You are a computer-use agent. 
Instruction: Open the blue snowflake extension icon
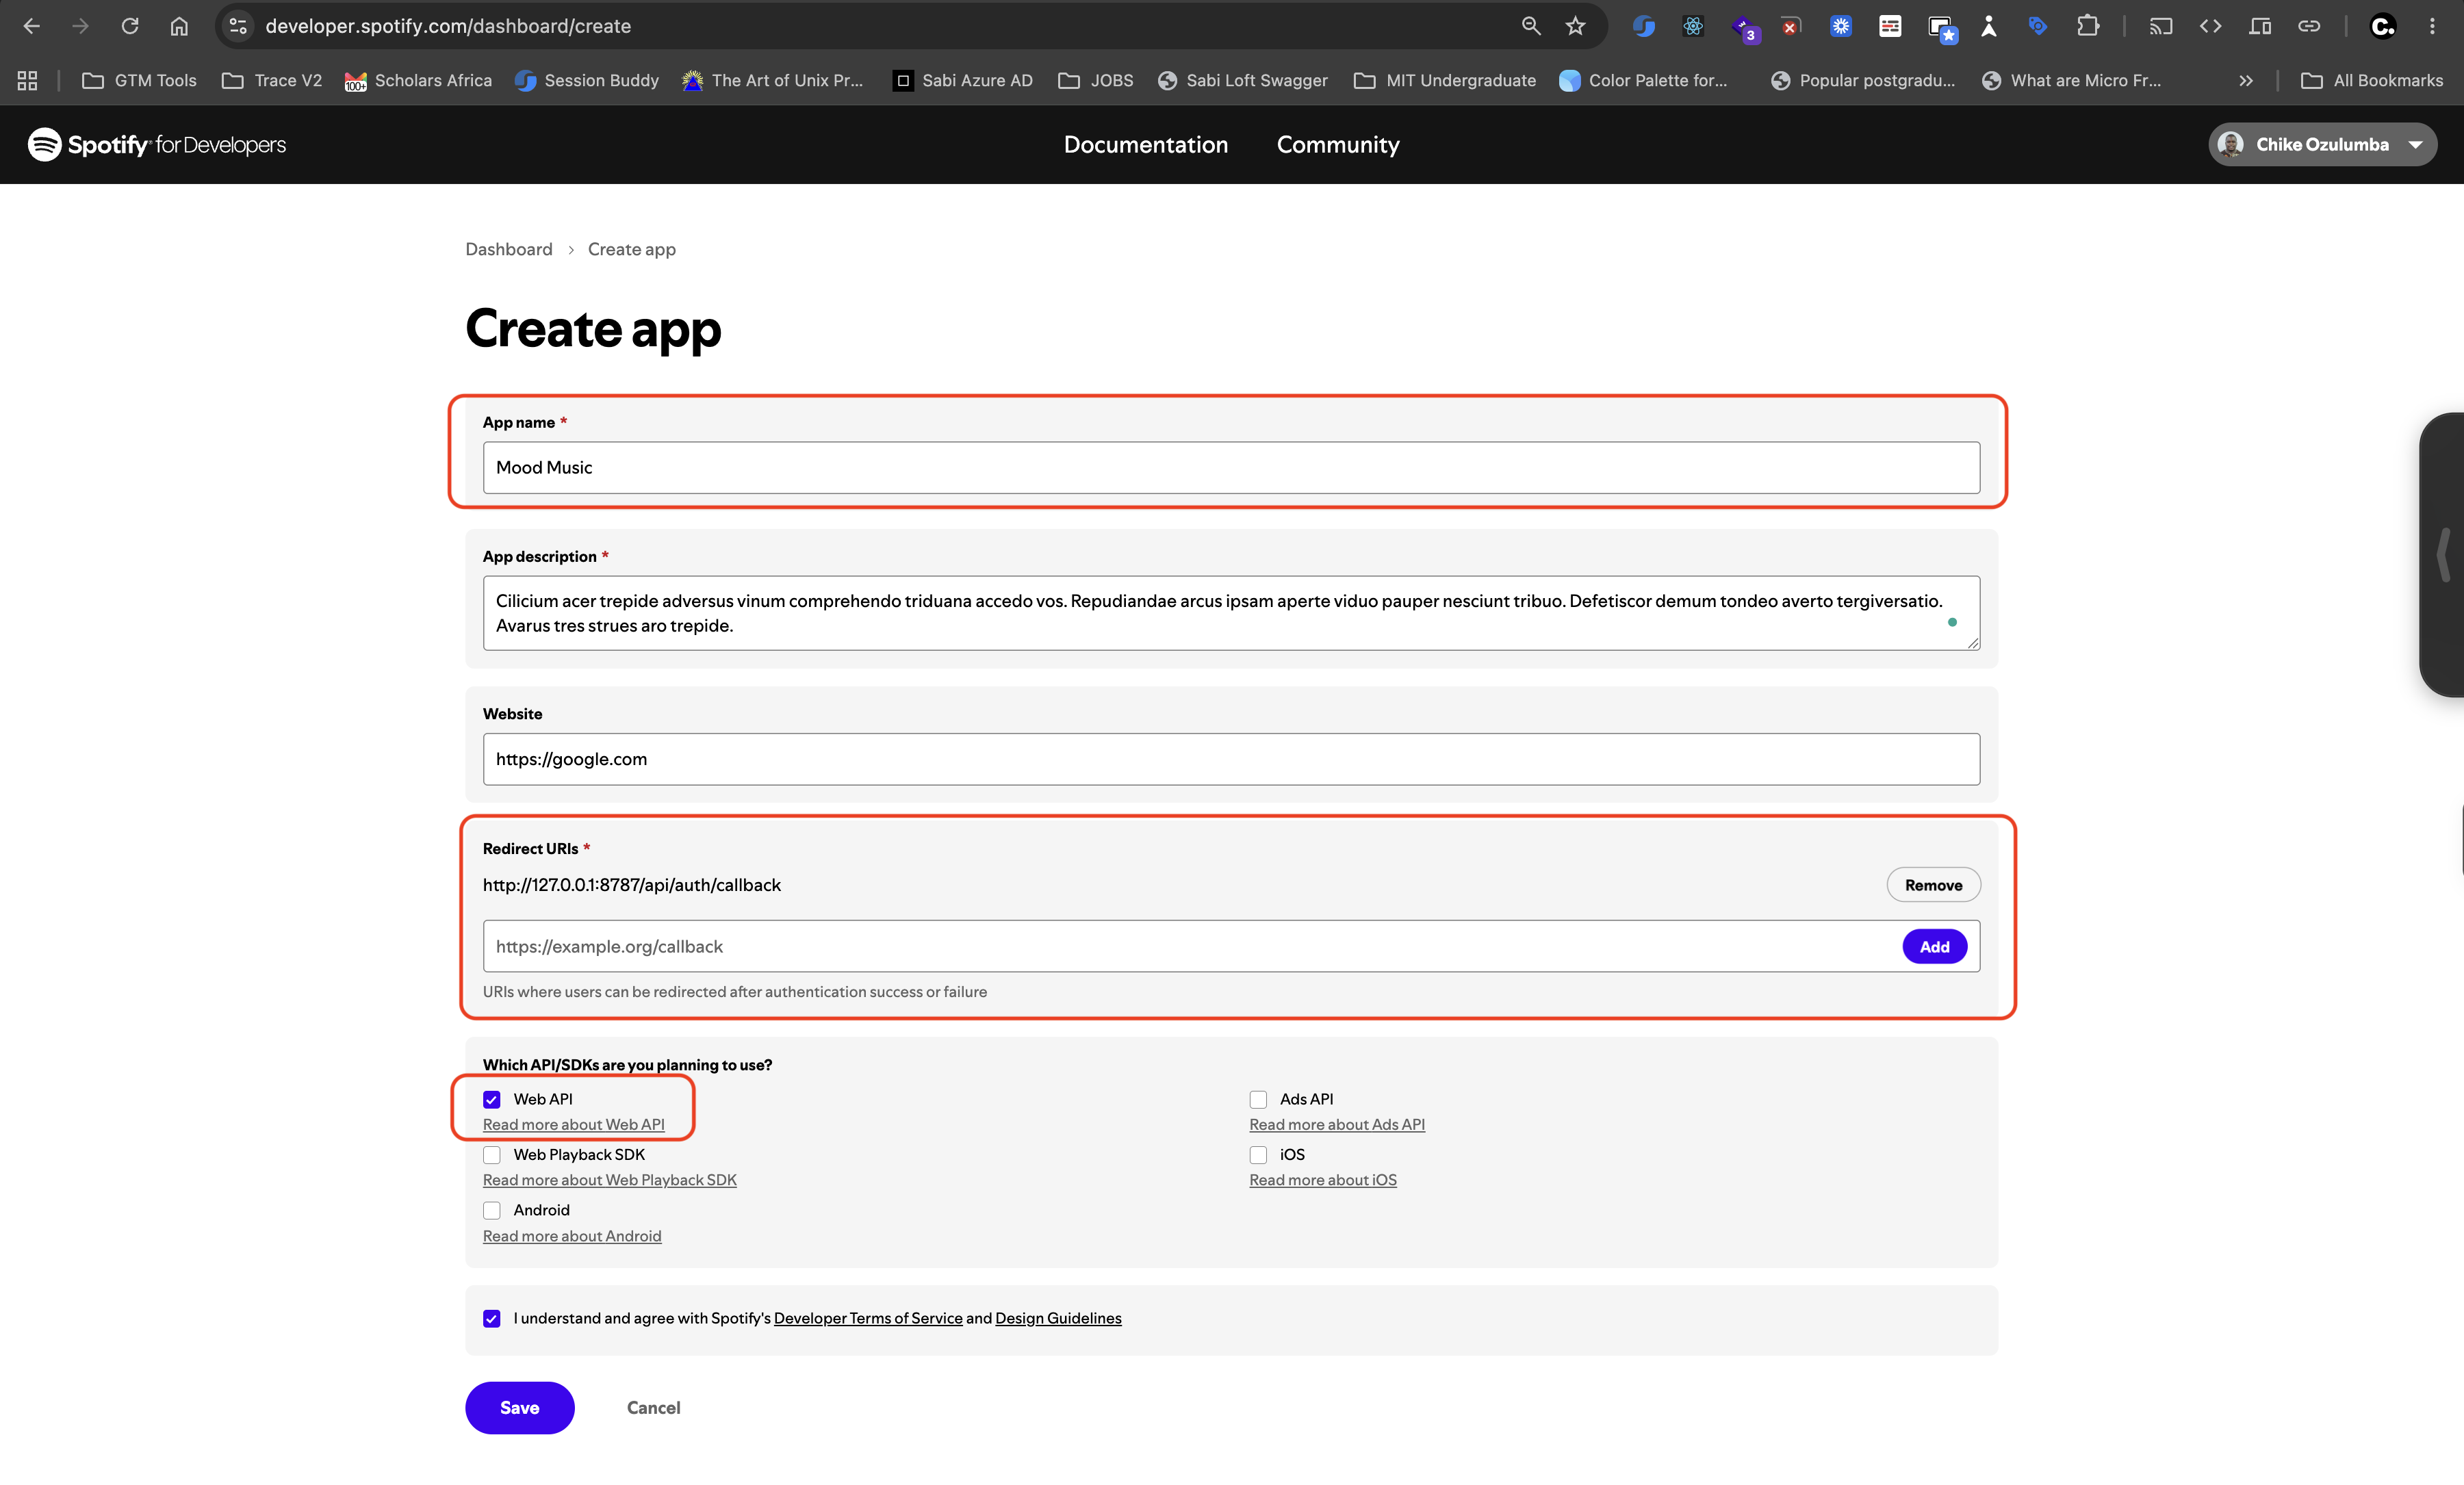pyautogui.click(x=1840, y=26)
